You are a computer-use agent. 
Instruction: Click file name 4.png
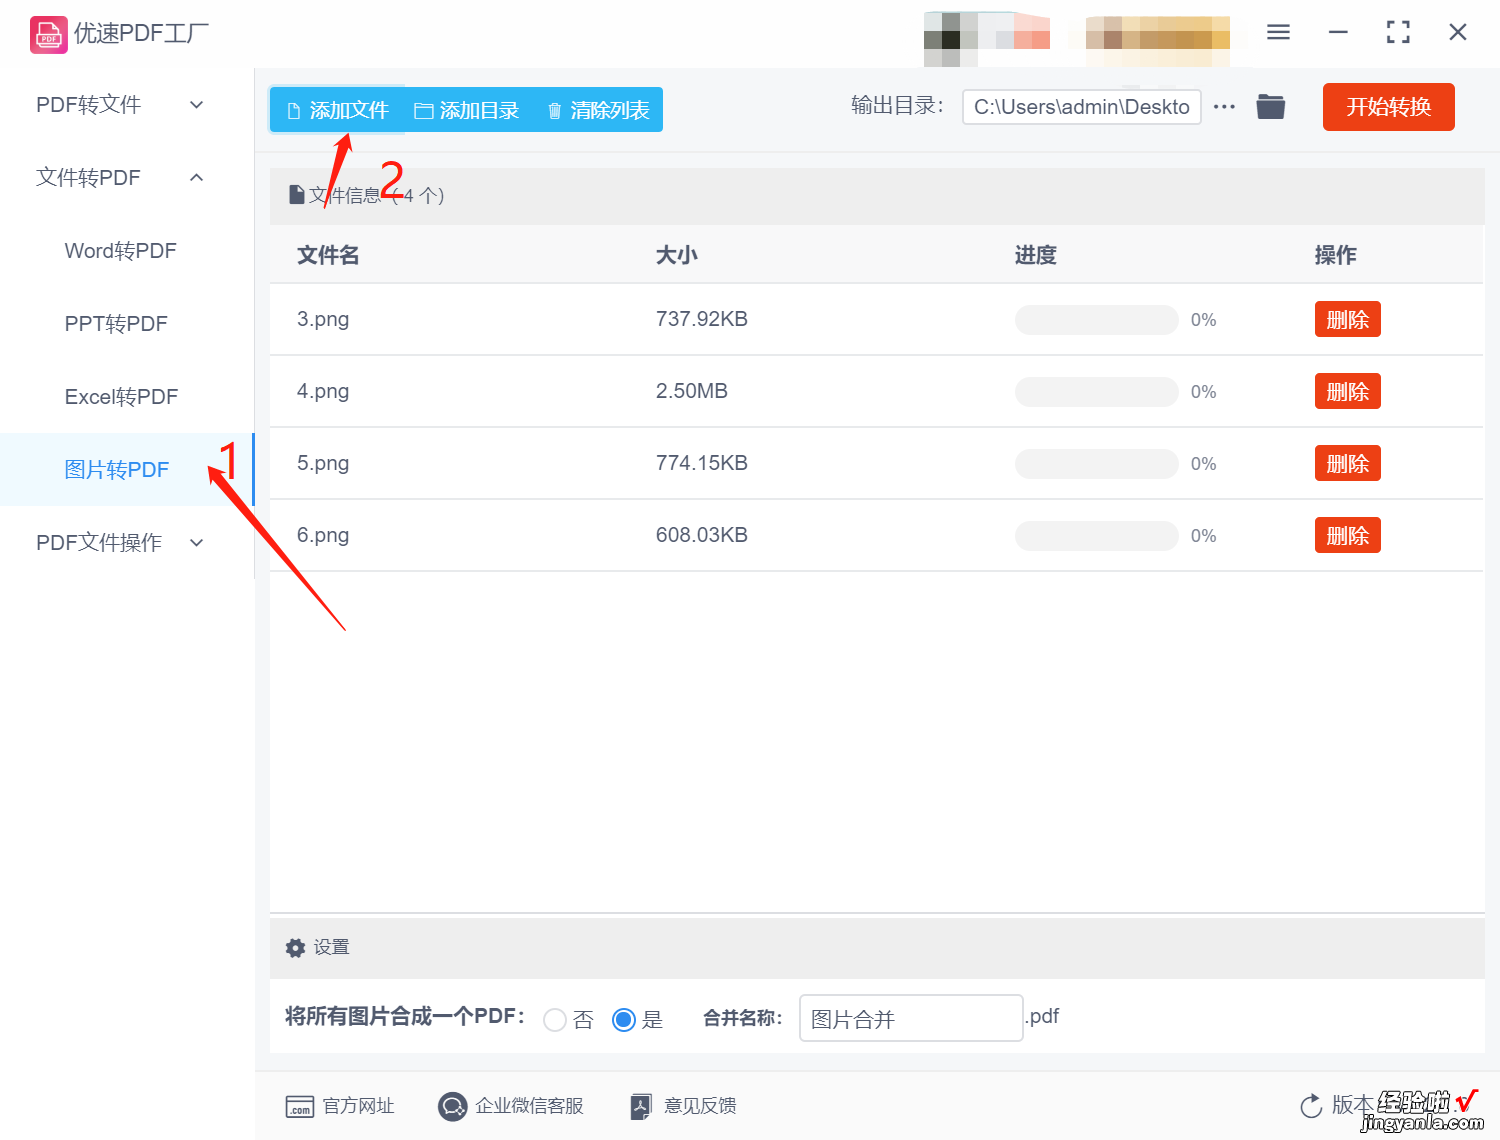click(323, 392)
